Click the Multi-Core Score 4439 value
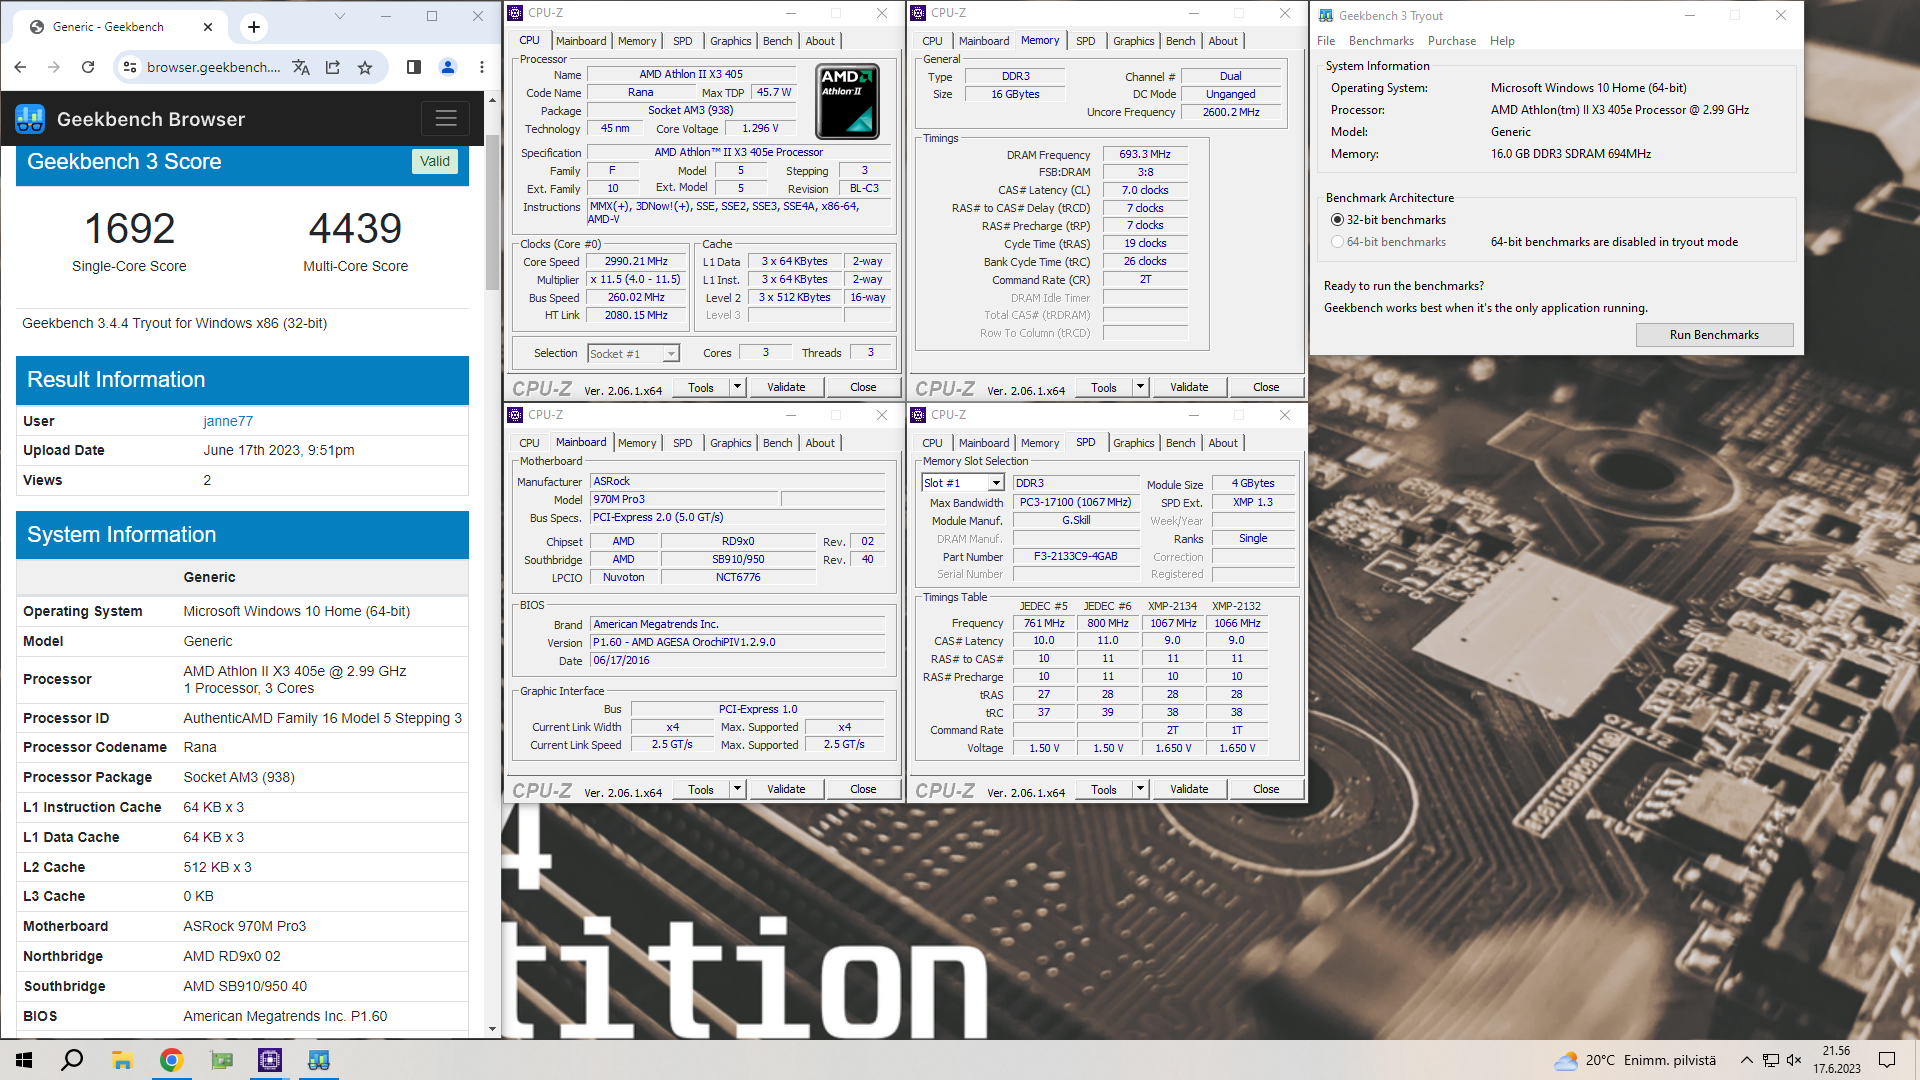 tap(355, 229)
